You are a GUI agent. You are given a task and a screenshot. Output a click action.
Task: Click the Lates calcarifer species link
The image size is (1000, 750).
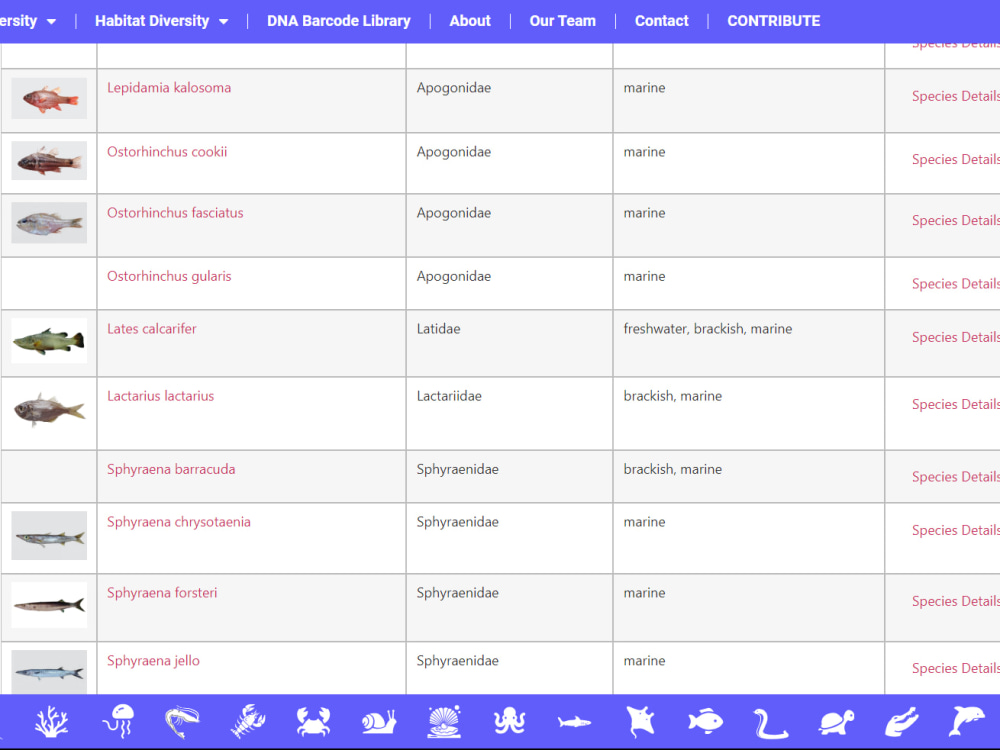152,329
